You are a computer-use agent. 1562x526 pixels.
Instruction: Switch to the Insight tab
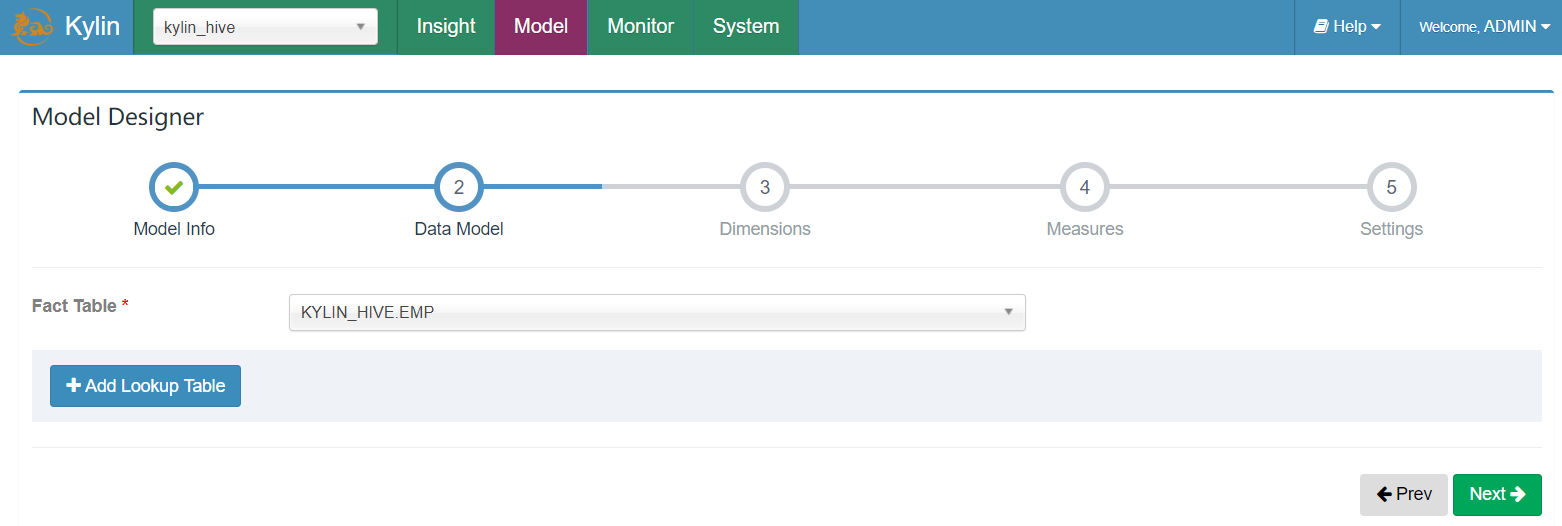(446, 27)
